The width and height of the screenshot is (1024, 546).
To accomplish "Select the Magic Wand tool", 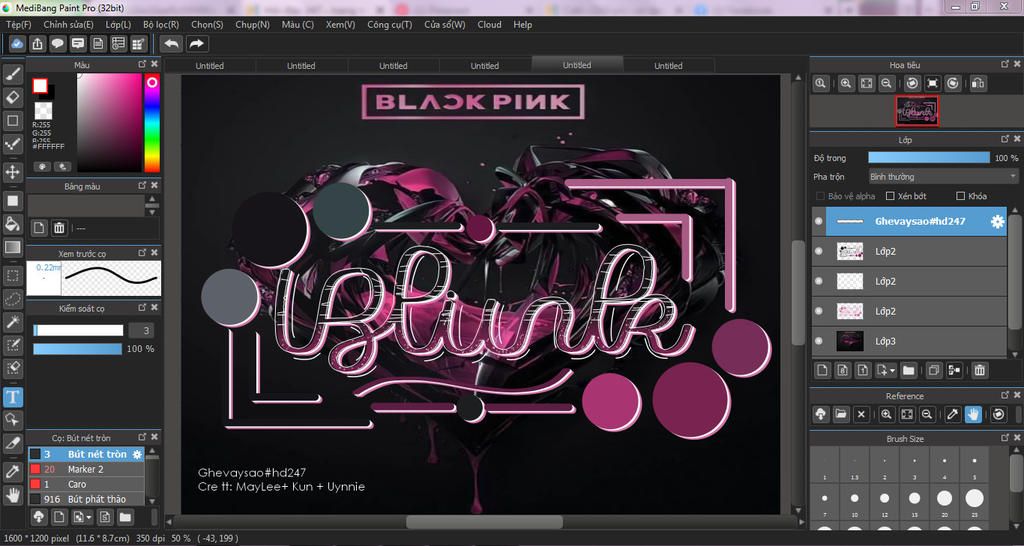I will pyautogui.click(x=12, y=322).
